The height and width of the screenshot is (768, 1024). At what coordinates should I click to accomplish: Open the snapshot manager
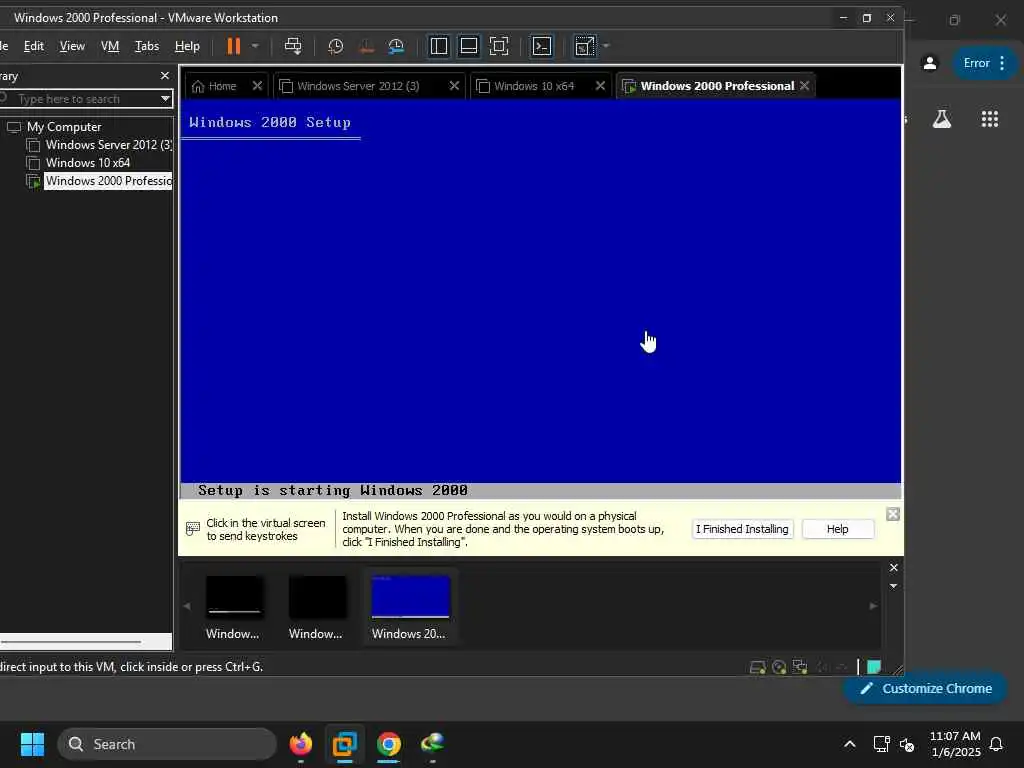click(396, 46)
